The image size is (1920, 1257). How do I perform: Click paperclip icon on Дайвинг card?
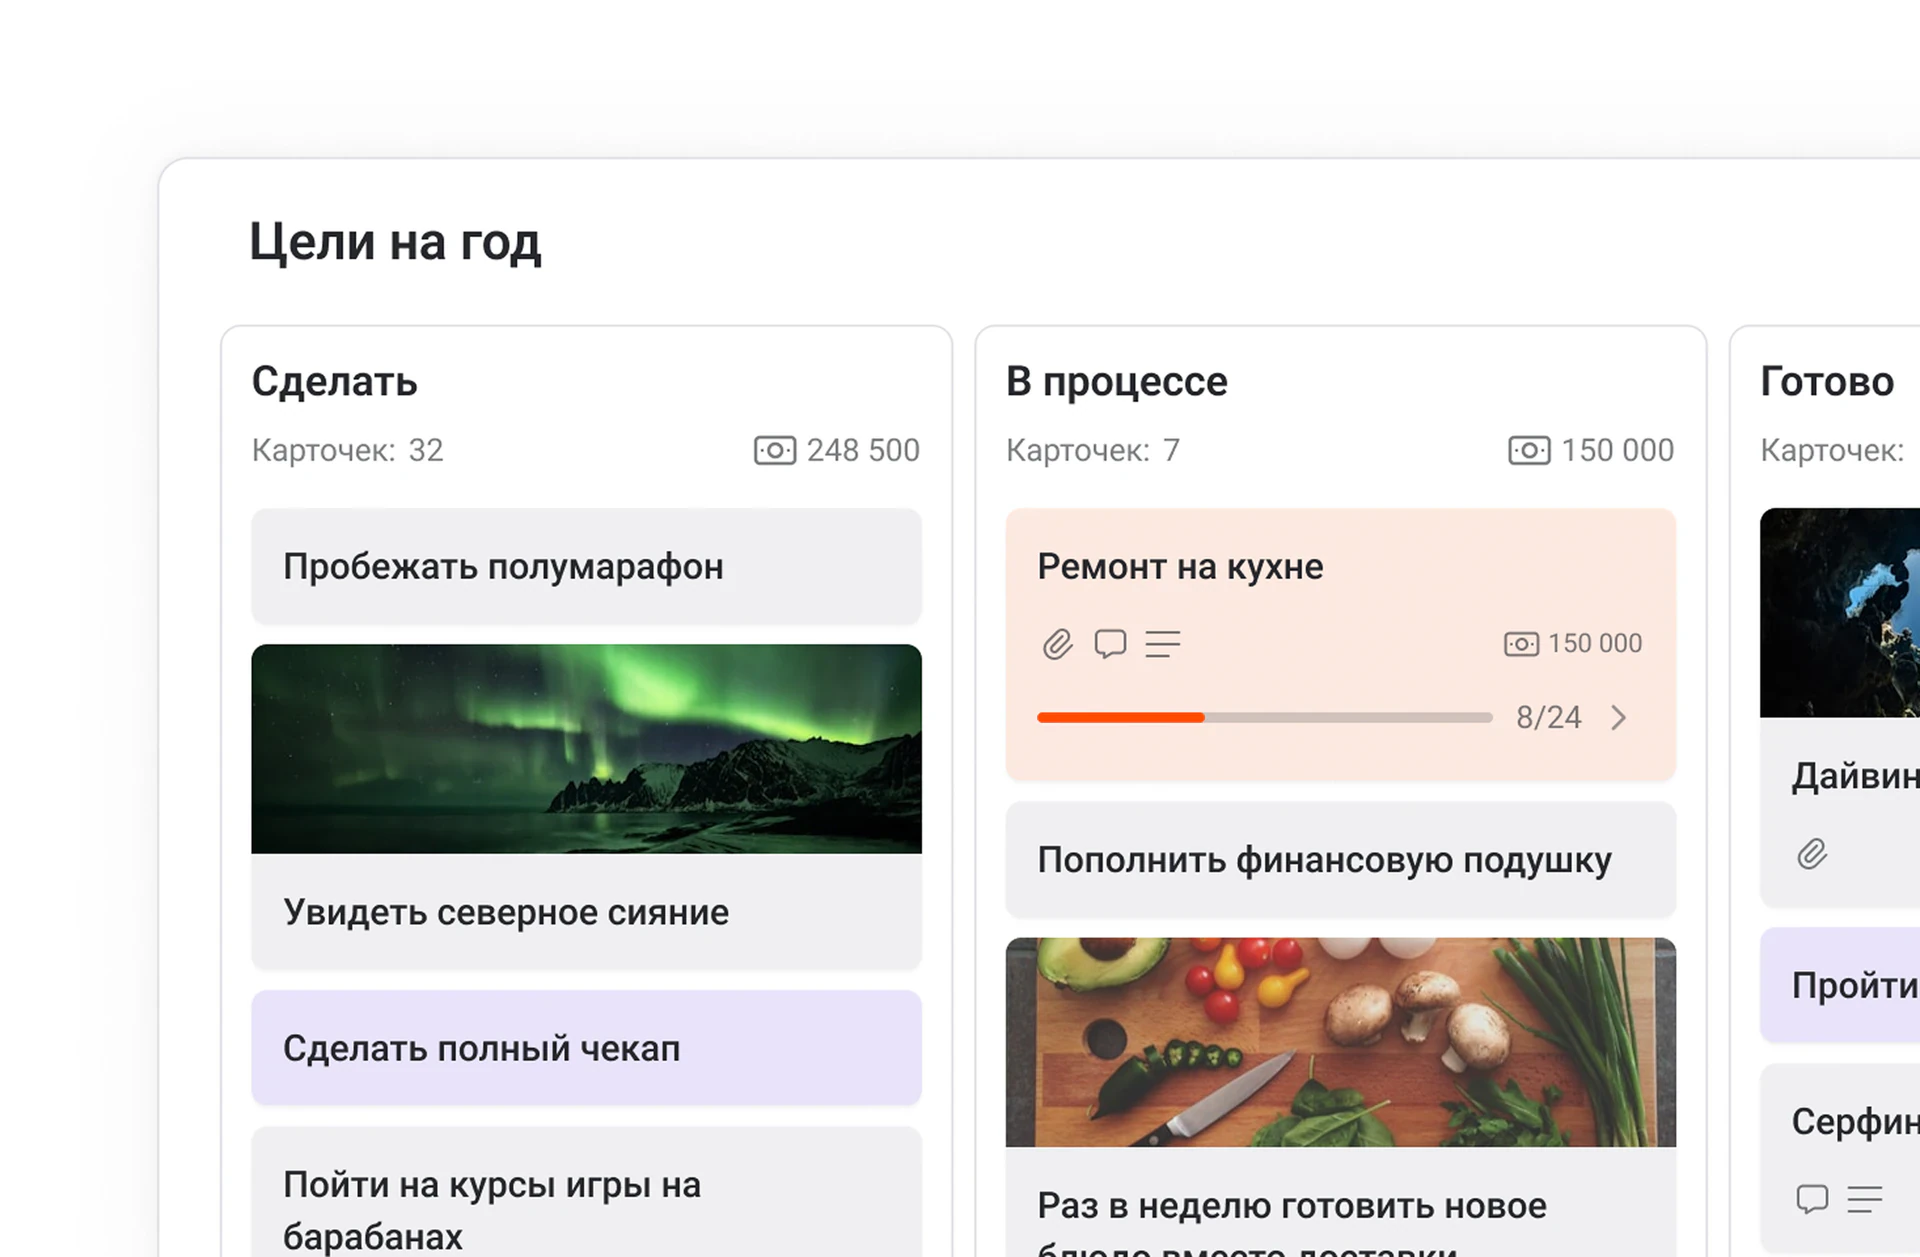[1812, 854]
